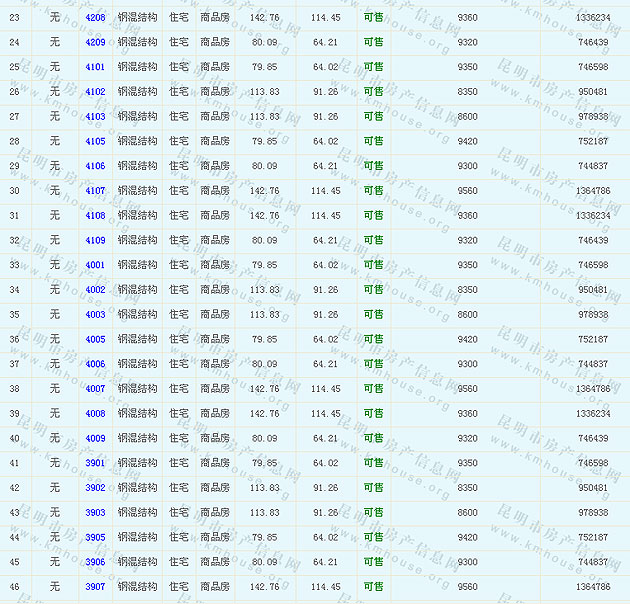Click room number 4101

(95, 67)
